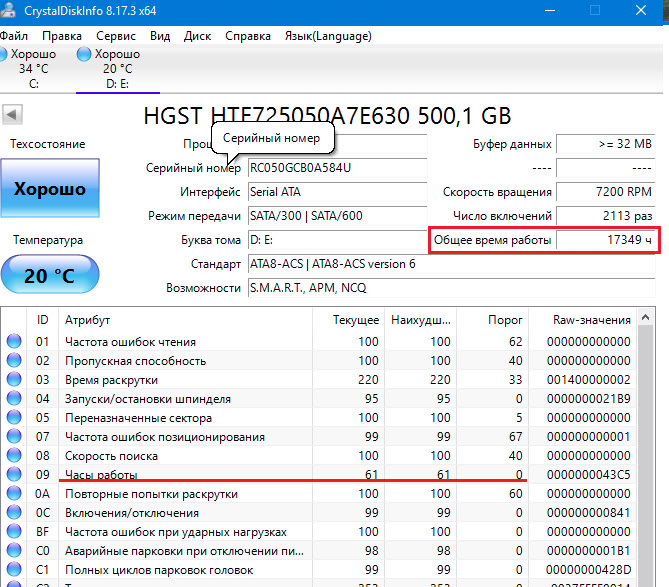Screen dimensions: 669x587
Task: Click the 2113 раз power-on count field
Action: tap(605, 216)
